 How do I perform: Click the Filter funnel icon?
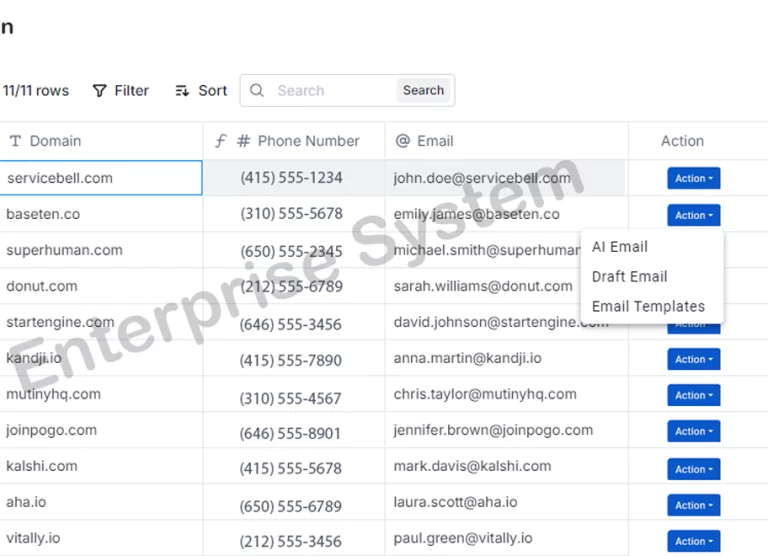[x=99, y=91]
